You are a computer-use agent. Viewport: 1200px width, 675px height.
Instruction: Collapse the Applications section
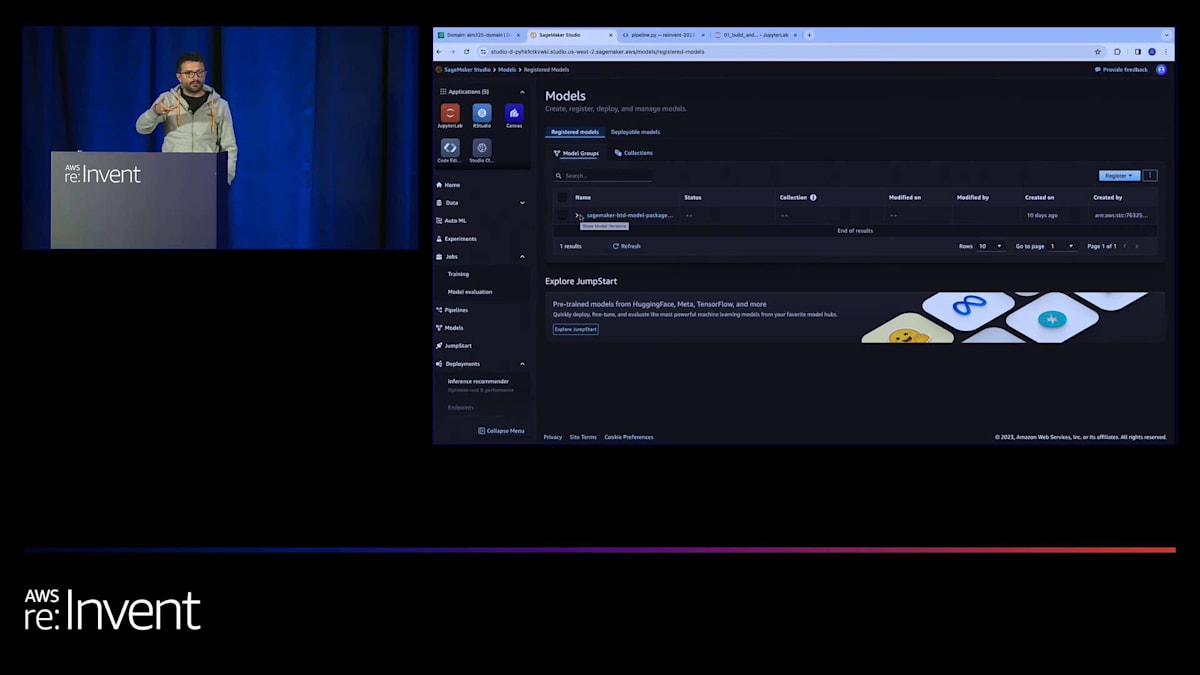coord(522,92)
